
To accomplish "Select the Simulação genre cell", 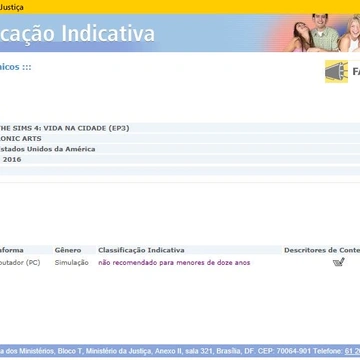I will click(72, 263).
